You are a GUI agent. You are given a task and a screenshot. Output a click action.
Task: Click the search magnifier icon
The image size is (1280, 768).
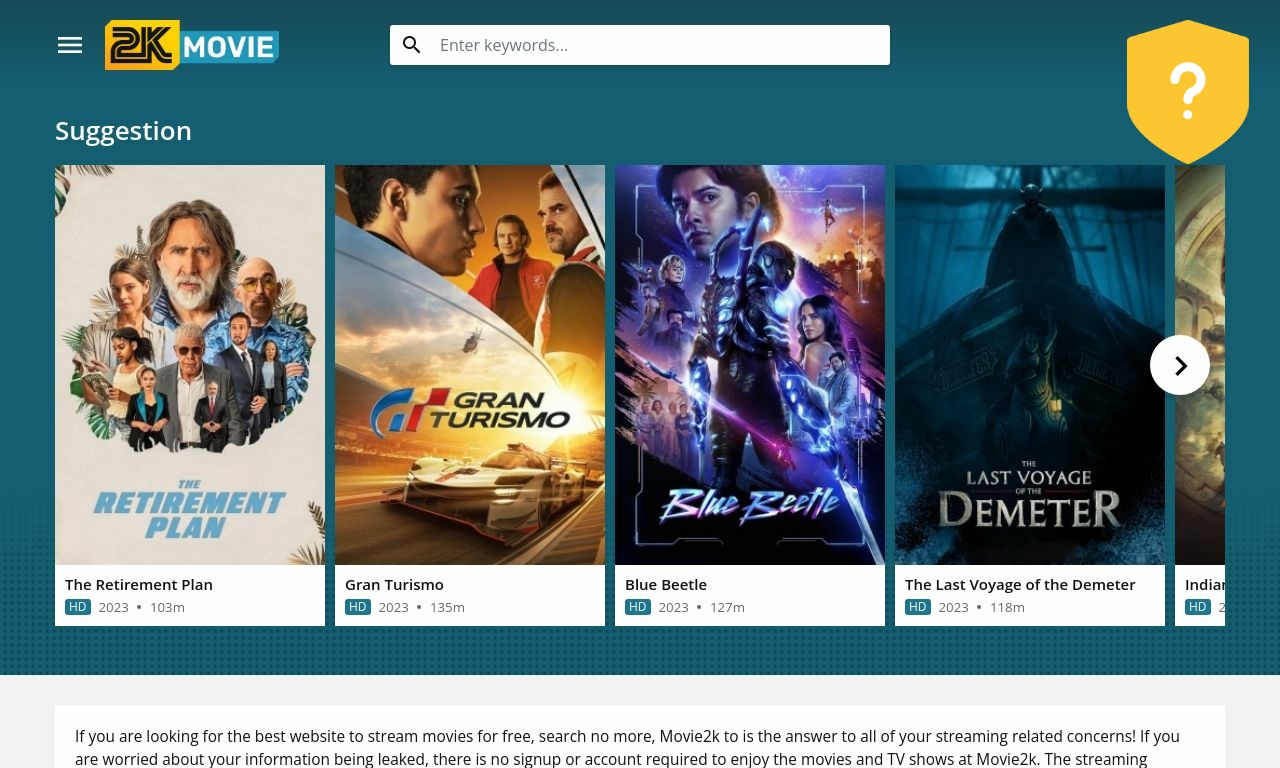(412, 45)
